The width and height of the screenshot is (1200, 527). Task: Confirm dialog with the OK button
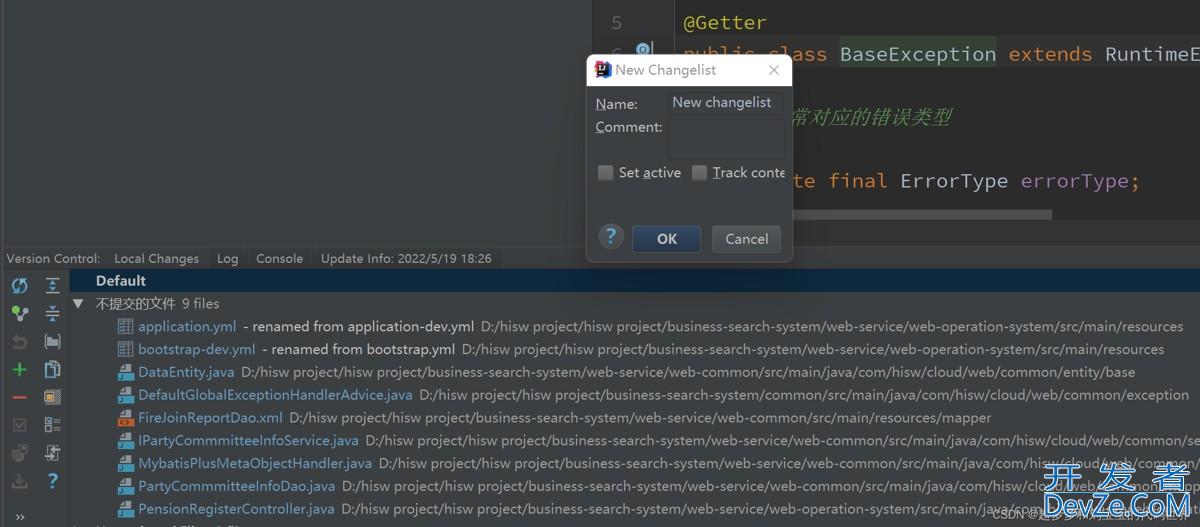click(666, 239)
